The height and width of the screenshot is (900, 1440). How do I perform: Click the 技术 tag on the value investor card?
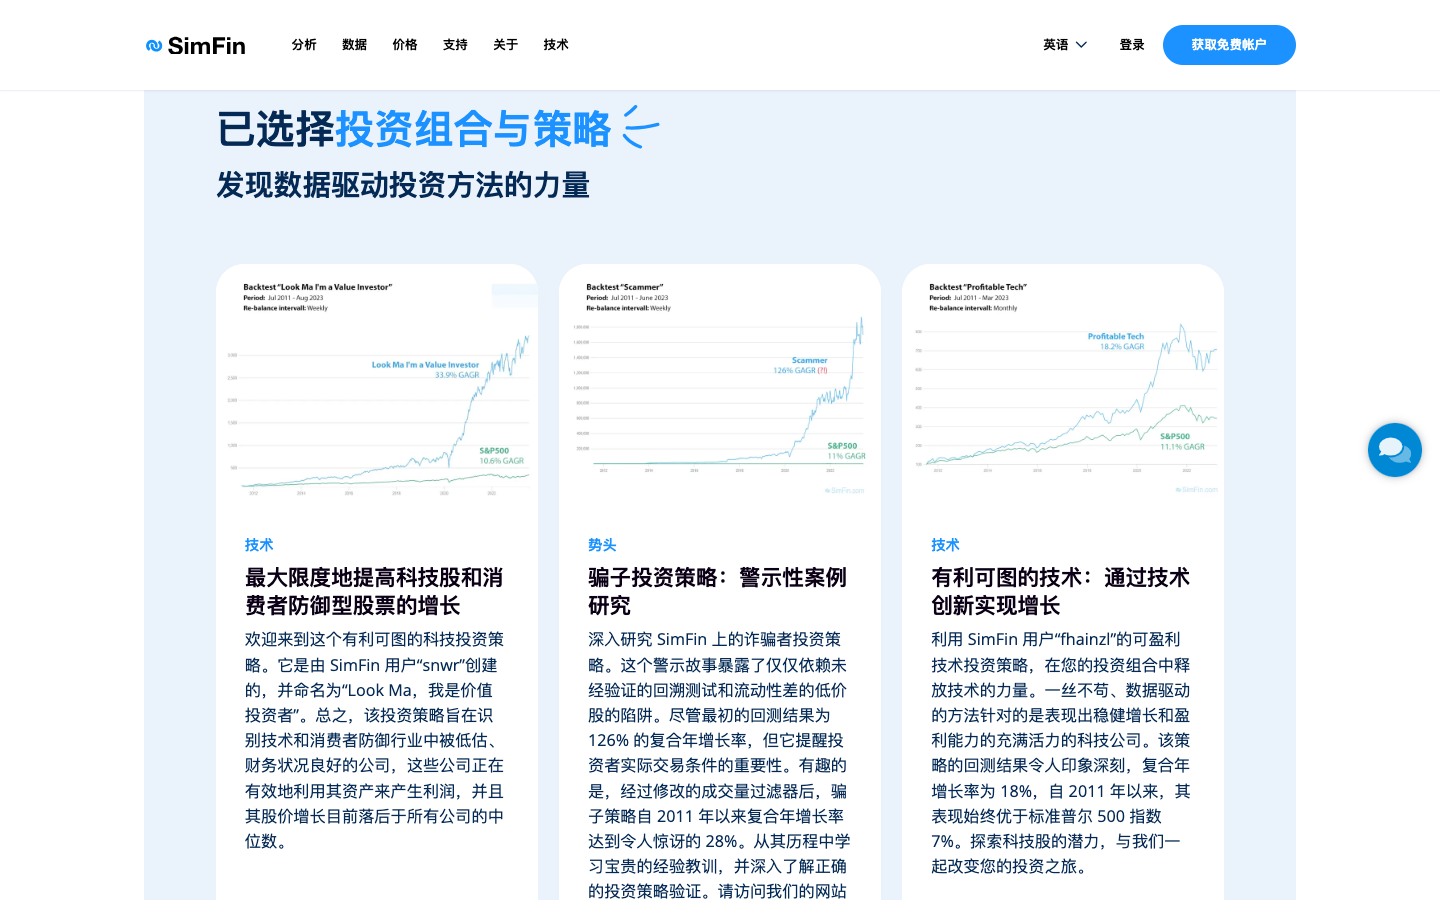(259, 545)
